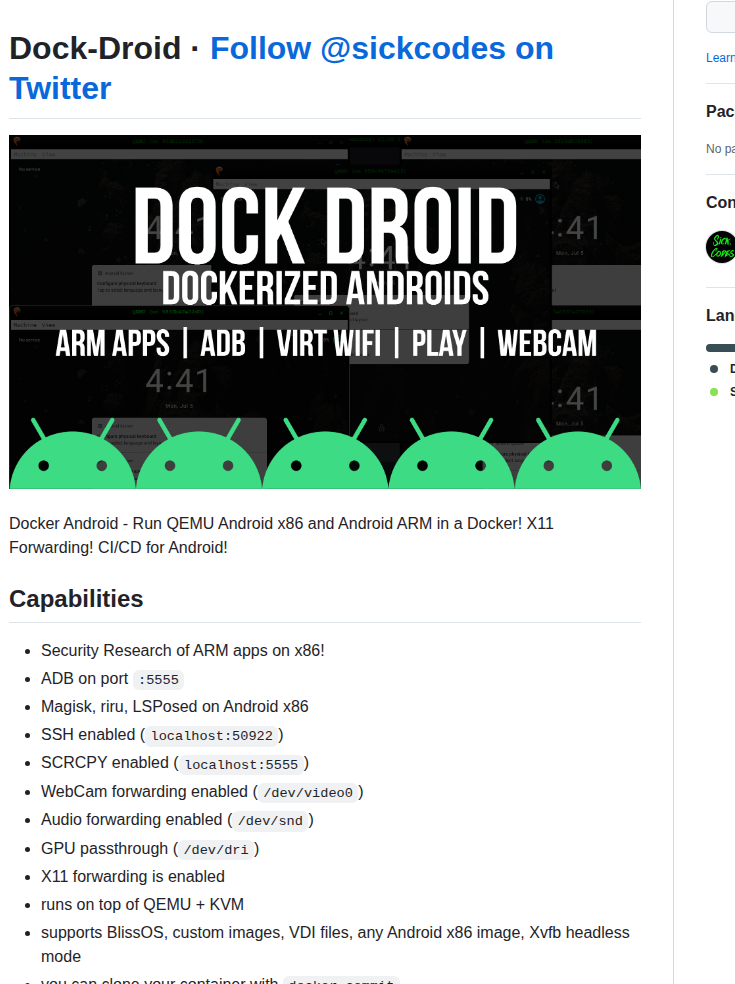The image size is (735, 984).
Task: Click the Learn link in sidebar
Action: point(720,58)
